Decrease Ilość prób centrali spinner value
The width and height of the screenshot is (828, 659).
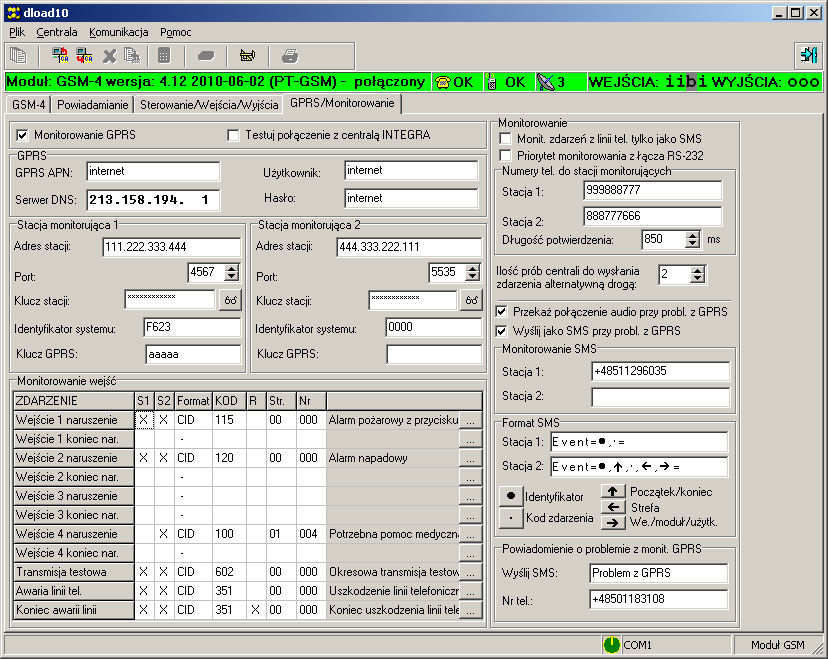pyautogui.click(x=698, y=279)
